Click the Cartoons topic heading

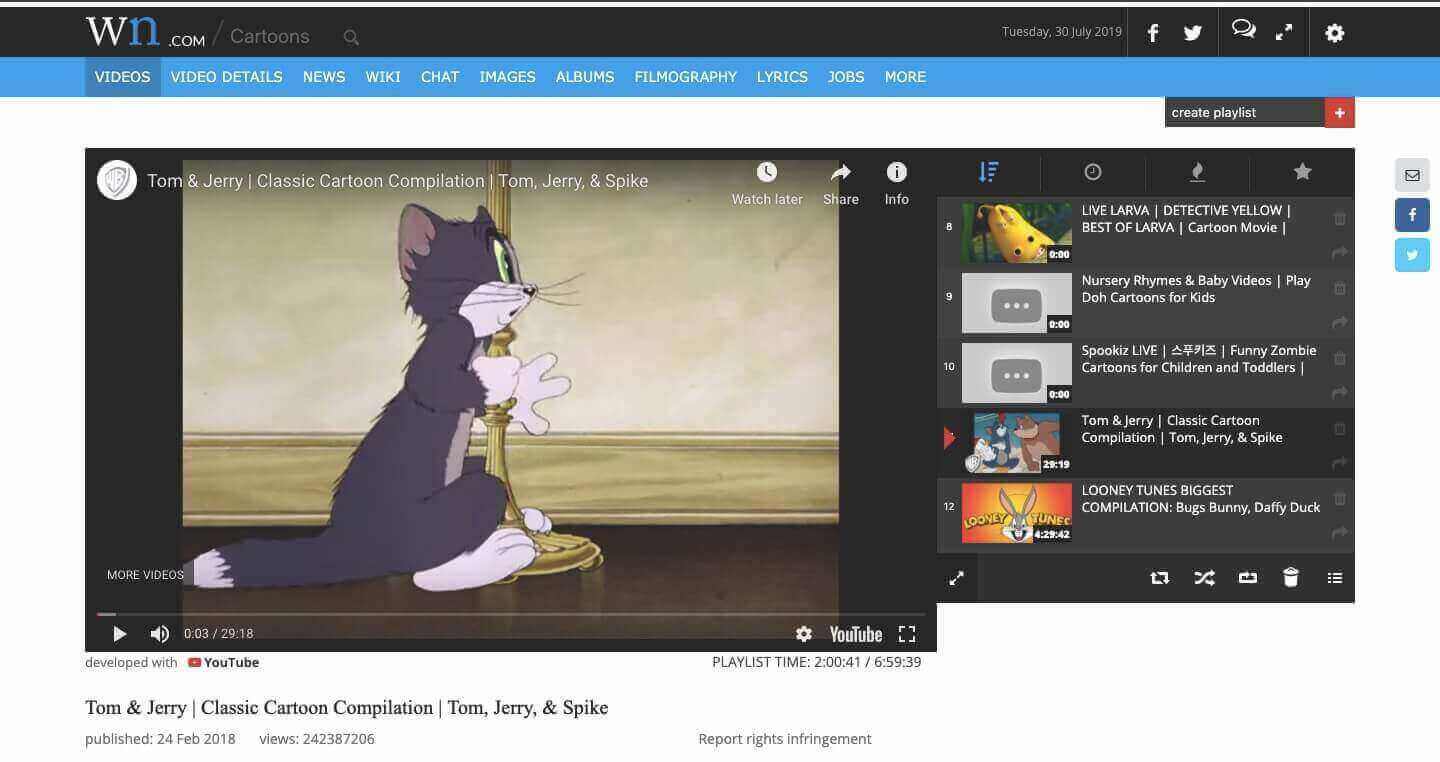[x=270, y=37]
